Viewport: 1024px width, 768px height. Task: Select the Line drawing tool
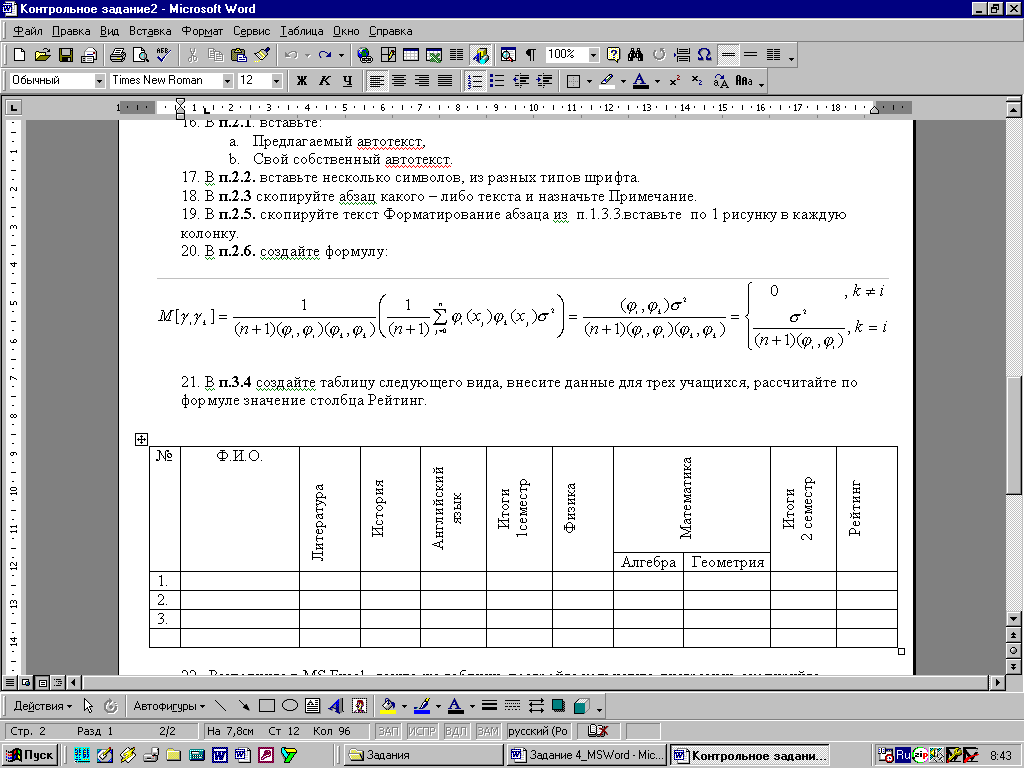click(x=221, y=706)
